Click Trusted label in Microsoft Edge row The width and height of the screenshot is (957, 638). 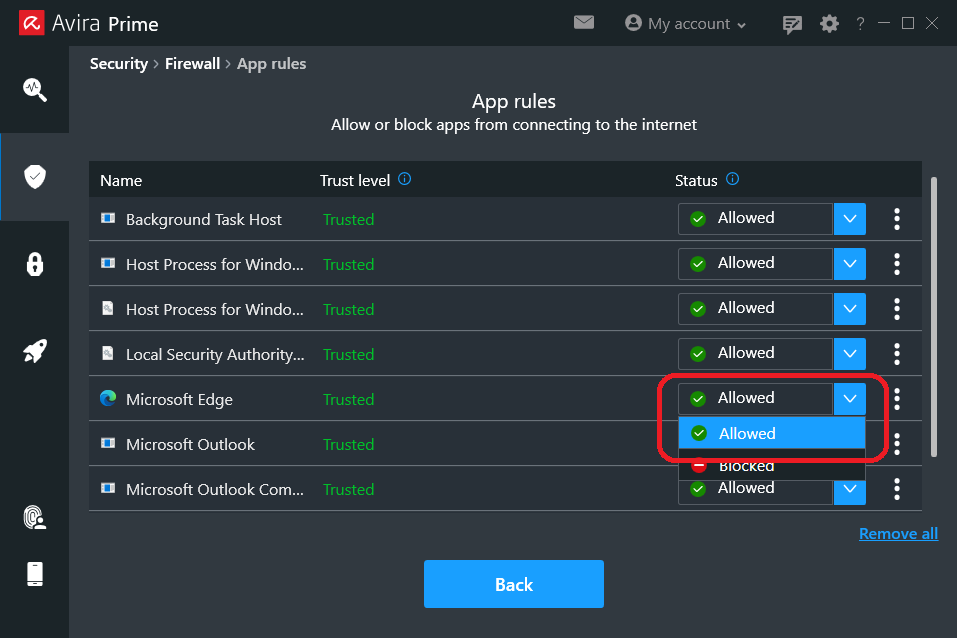point(348,399)
